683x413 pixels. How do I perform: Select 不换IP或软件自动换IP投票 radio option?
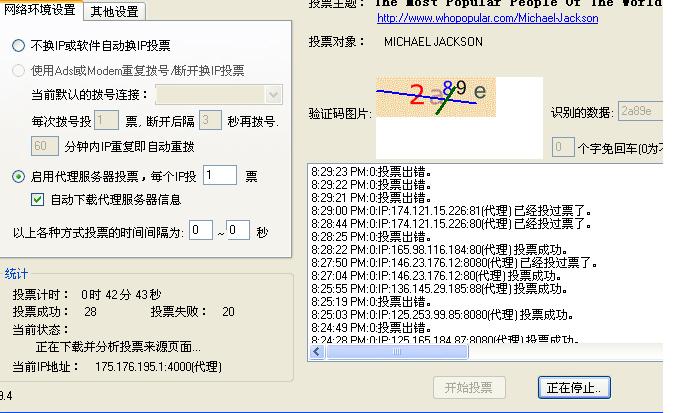click(x=19, y=46)
